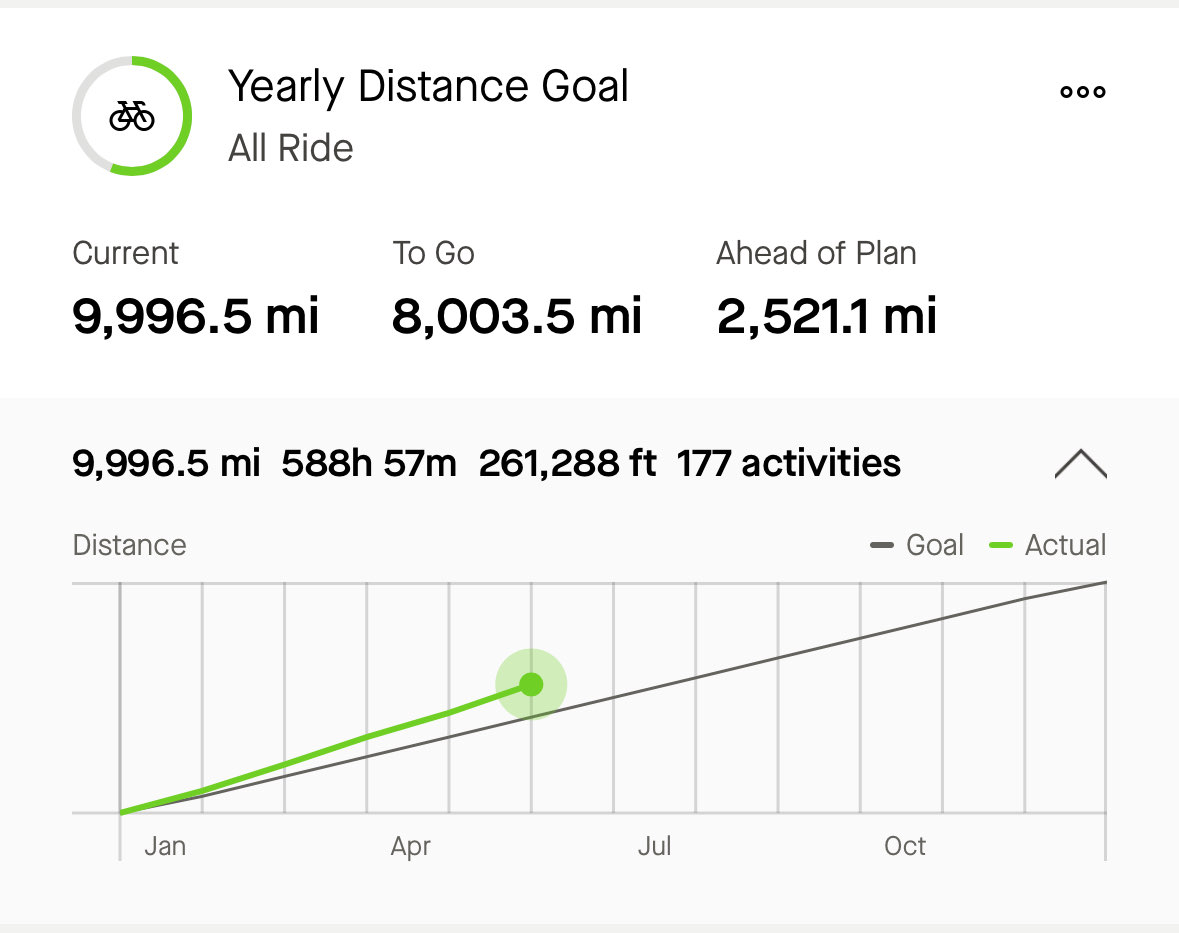Collapse the chart with the up chevron
This screenshot has height=933, width=1179.
(x=1080, y=464)
